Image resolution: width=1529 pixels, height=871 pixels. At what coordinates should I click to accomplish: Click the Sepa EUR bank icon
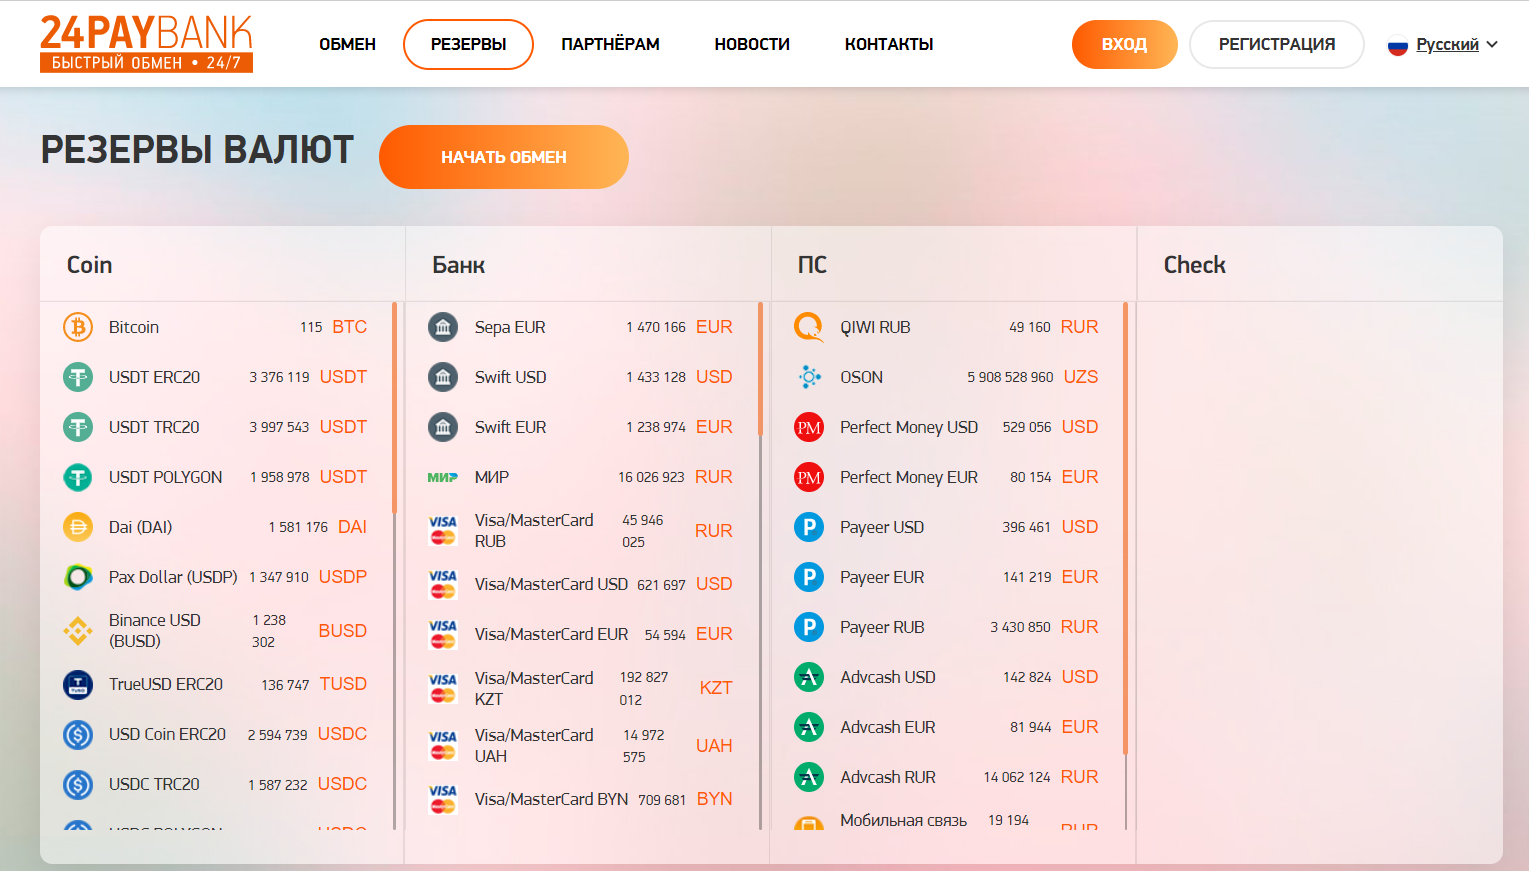pyautogui.click(x=443, y=327)
